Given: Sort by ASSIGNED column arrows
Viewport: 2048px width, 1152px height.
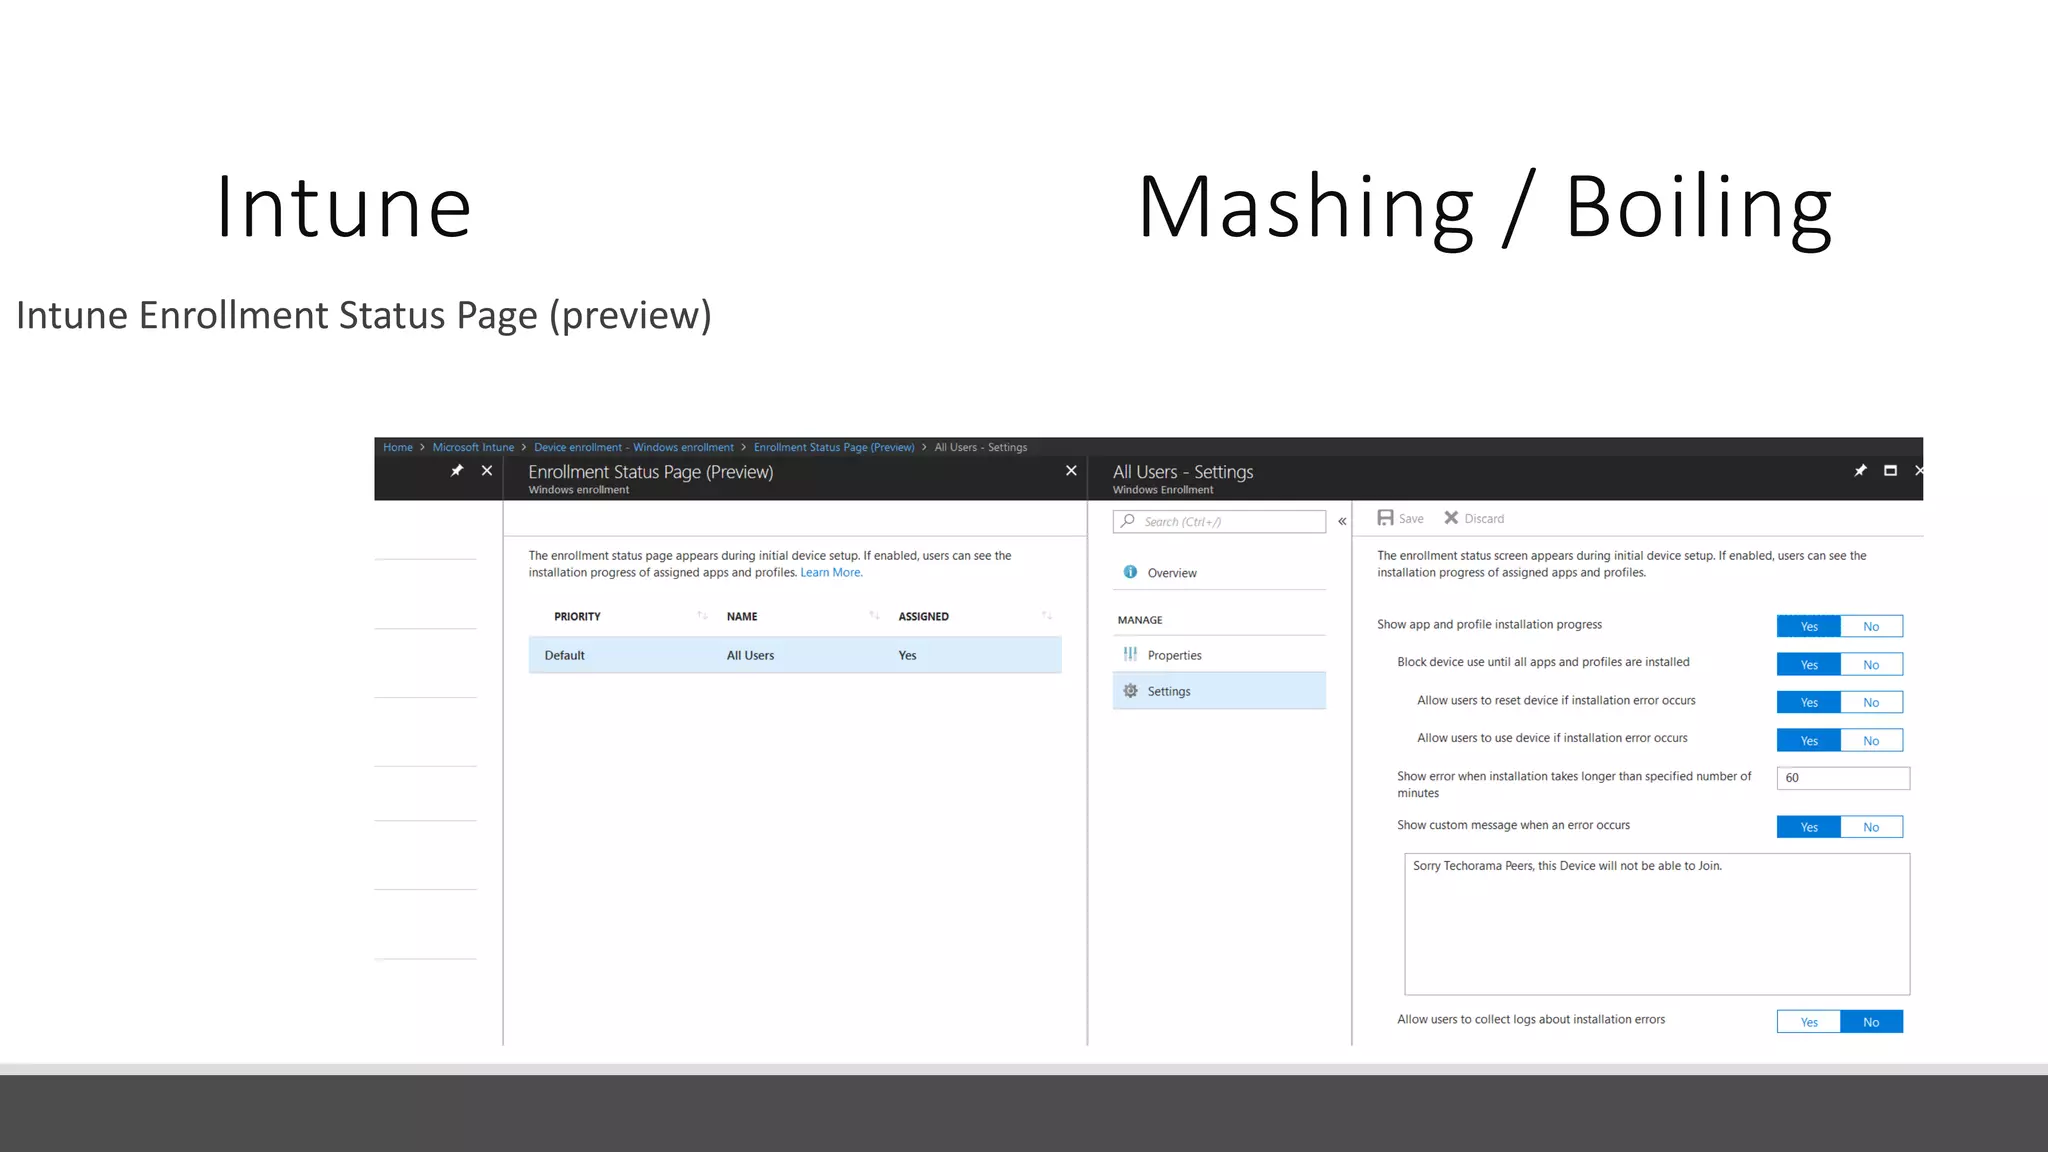Looking at the screenshot, I should pyautogui.click(x=1046, y=616).
